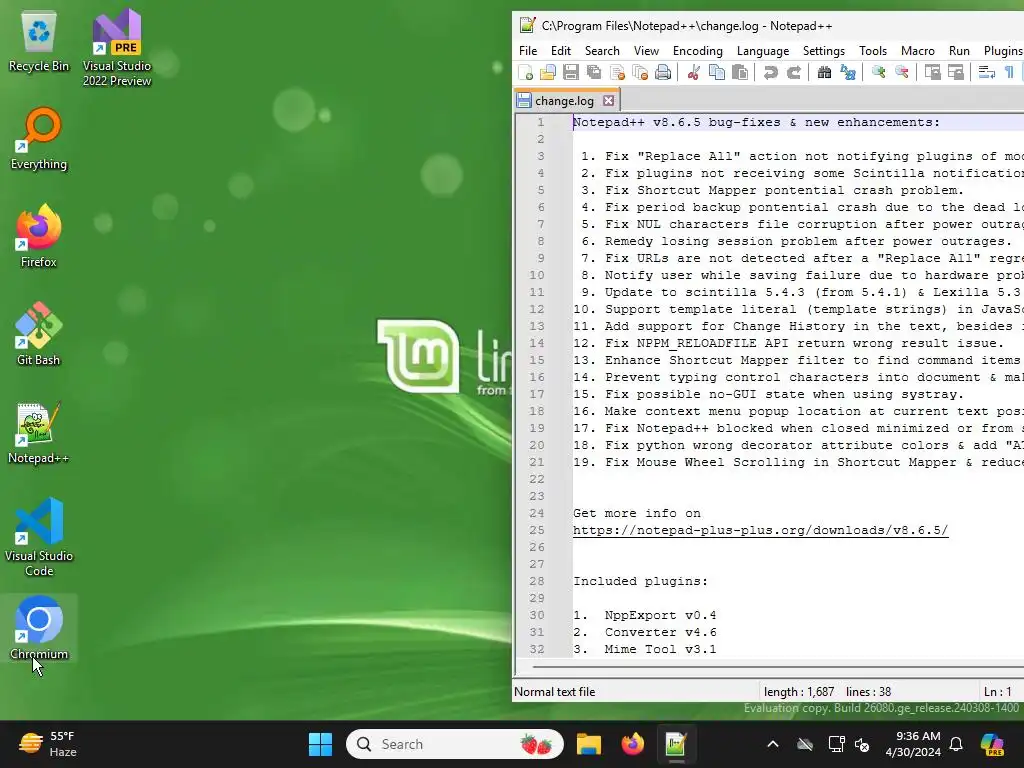This screenshot has height=768, width=1024.
Task: Click the Close document toolbar icon
Action: (617, 72)
